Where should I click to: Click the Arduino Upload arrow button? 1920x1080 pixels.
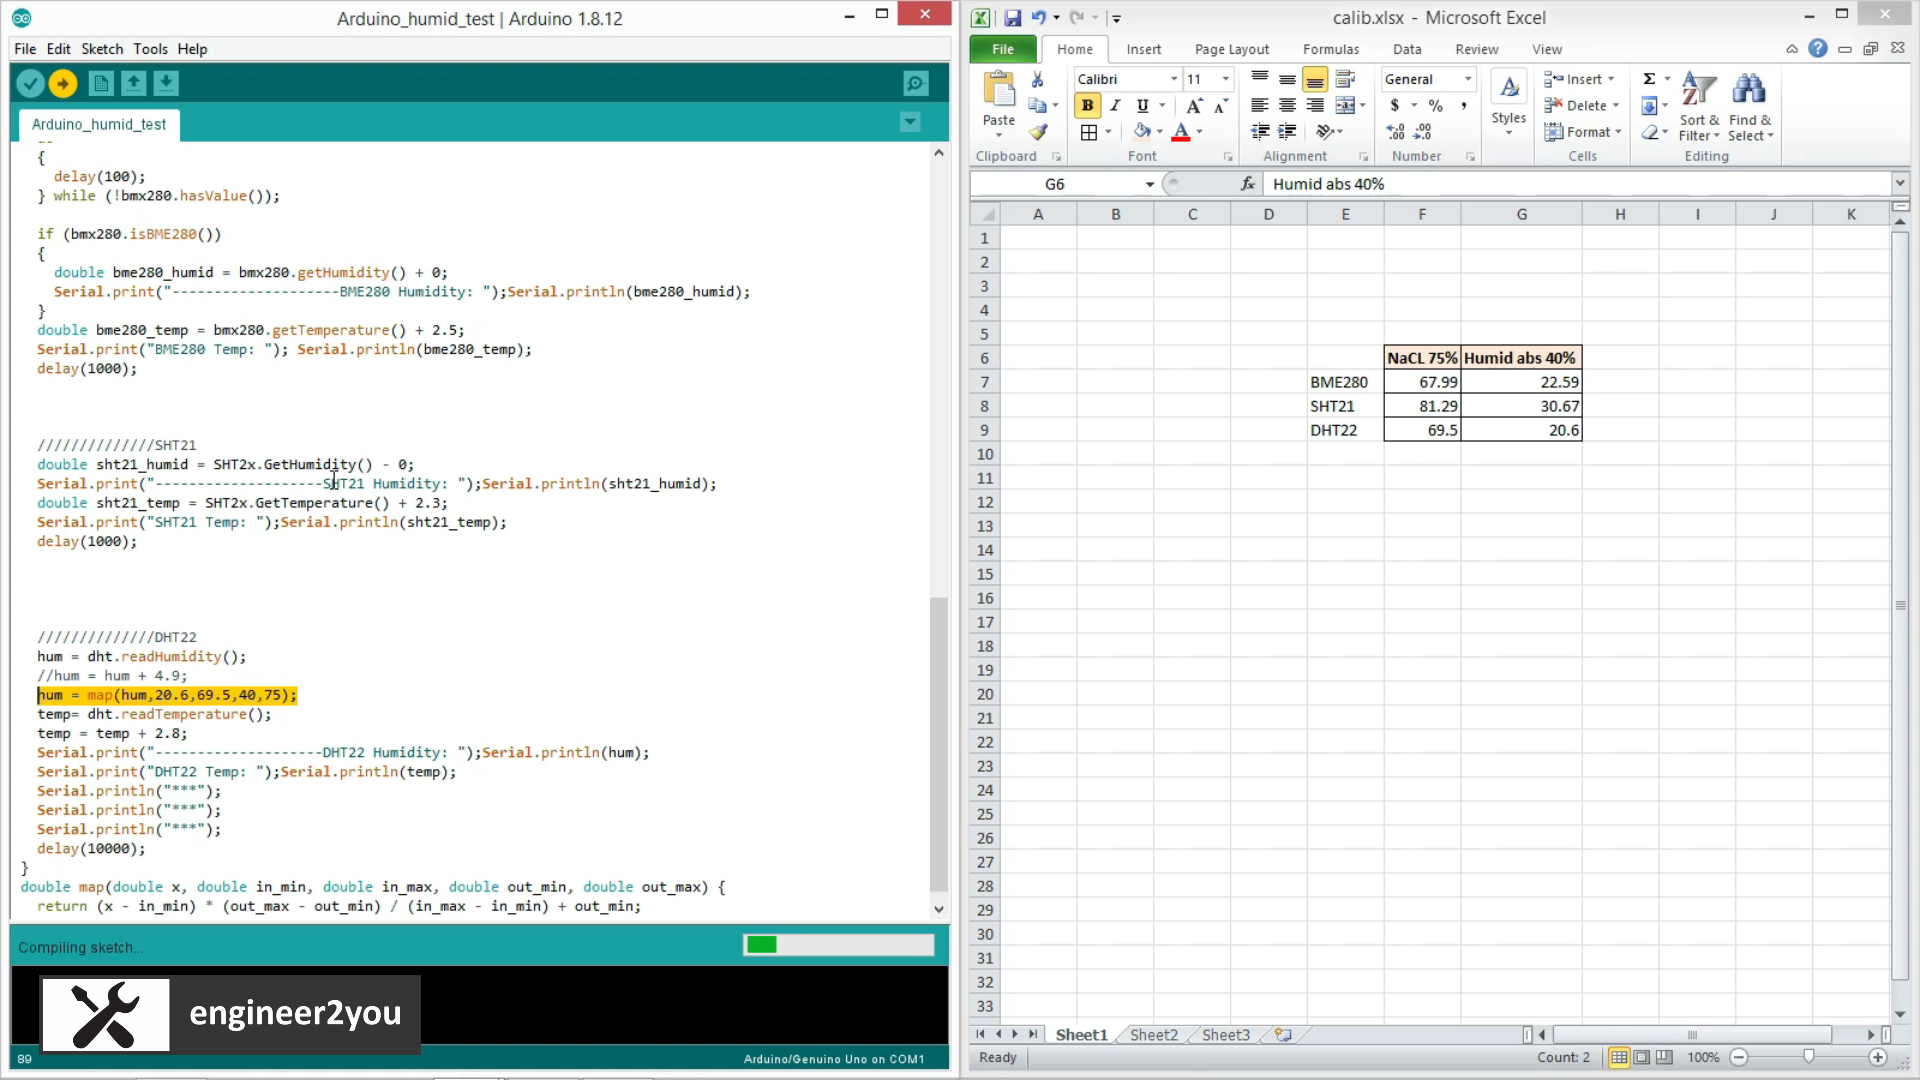pos(63,84)
